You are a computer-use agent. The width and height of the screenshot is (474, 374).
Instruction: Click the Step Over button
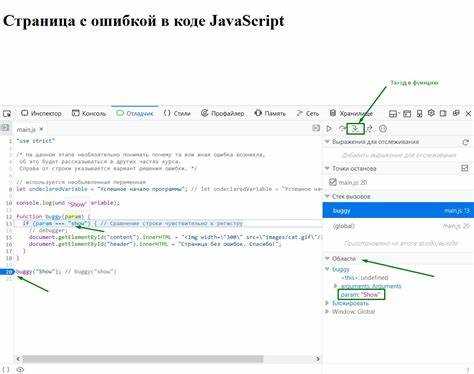click(342, 128)
